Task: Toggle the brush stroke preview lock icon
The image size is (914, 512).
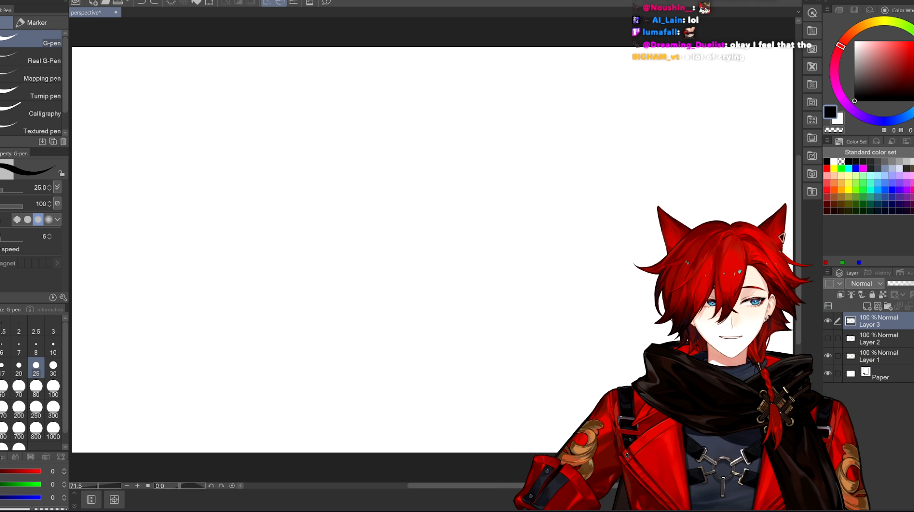Action: click(61, 173)
